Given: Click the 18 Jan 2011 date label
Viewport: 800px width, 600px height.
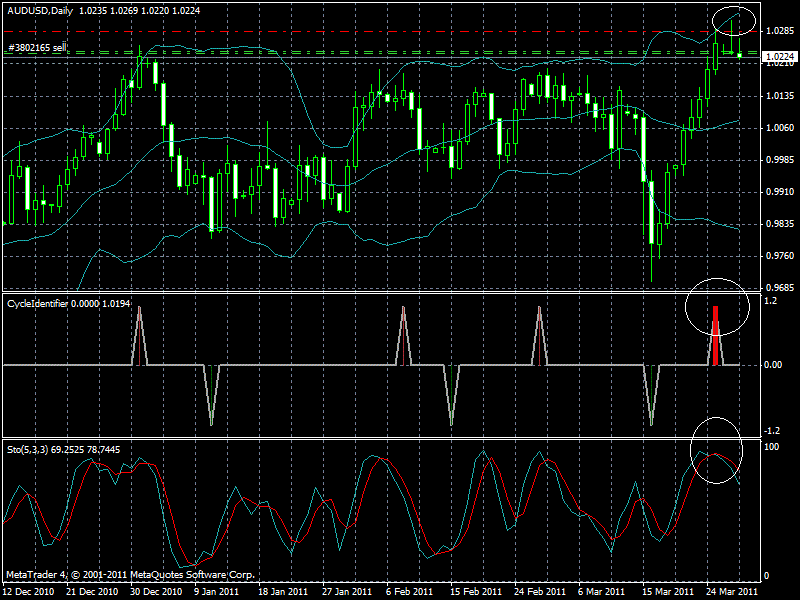Looking at the screenshot, I should click(x=283, y=592).
